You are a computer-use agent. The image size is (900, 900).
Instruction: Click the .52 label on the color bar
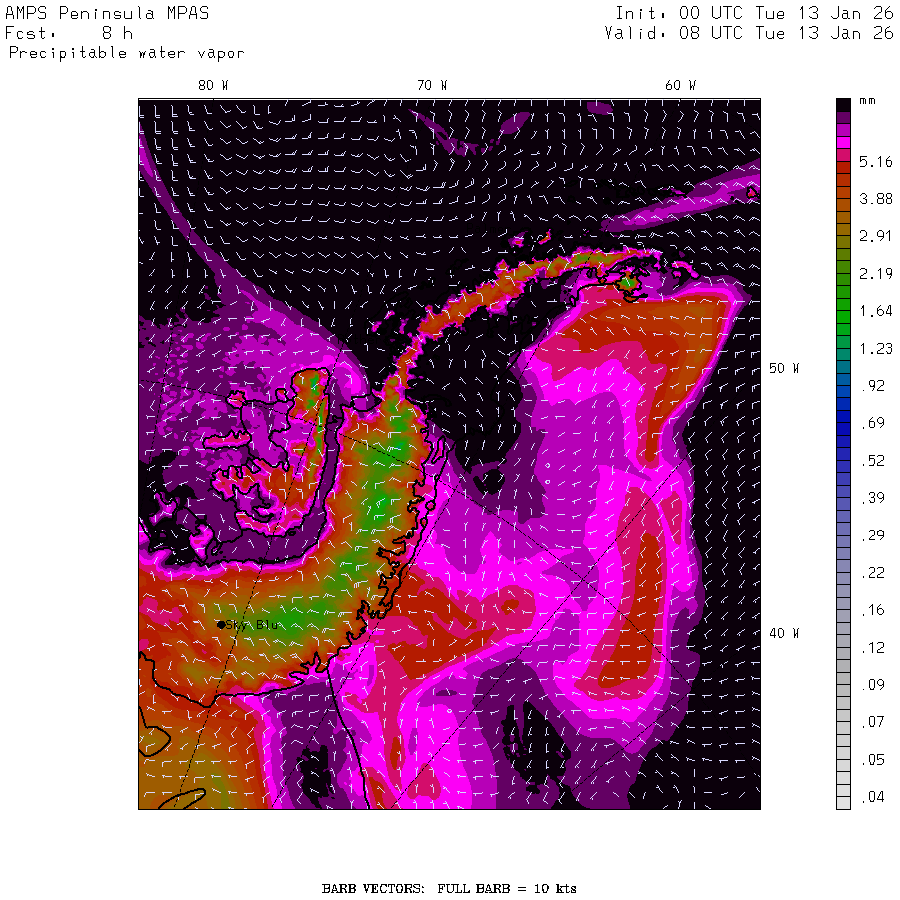[875, 461]
